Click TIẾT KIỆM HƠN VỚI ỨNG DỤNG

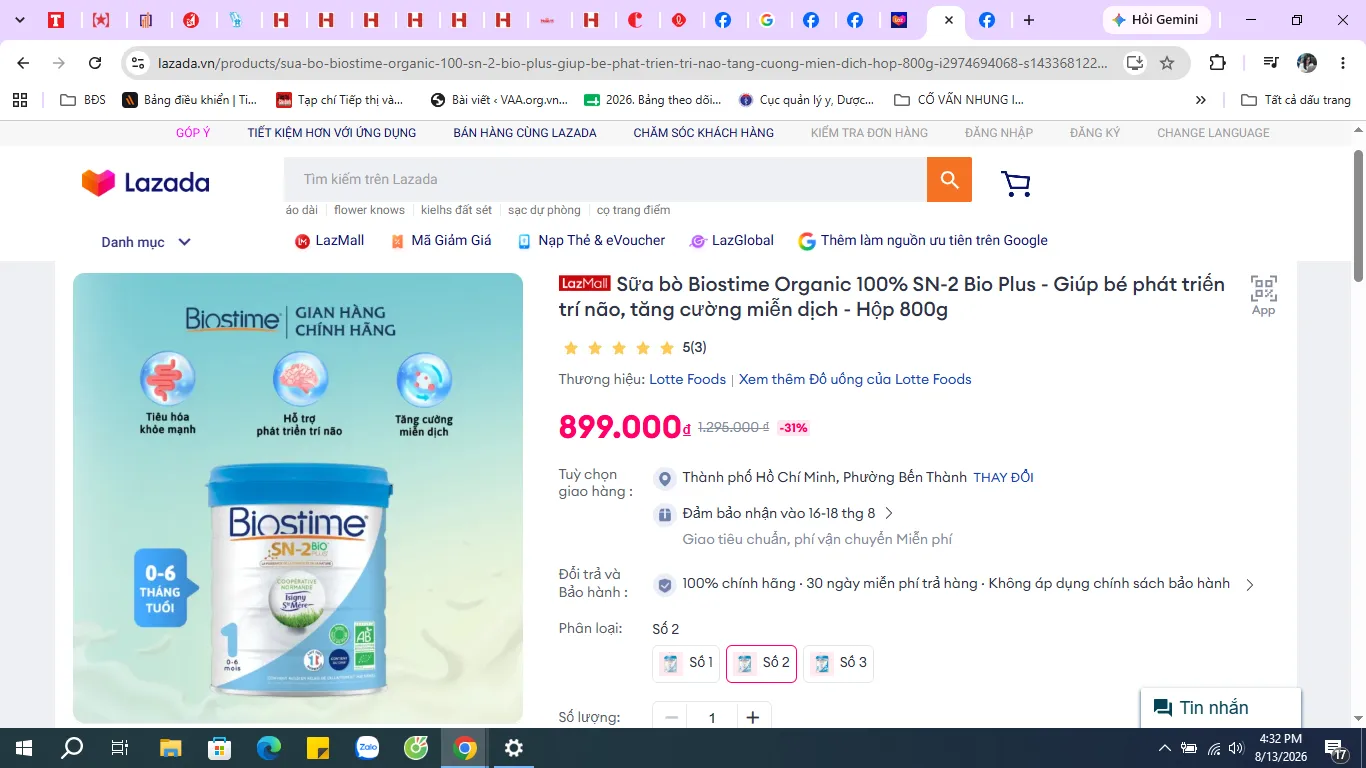tap(332, 133)
